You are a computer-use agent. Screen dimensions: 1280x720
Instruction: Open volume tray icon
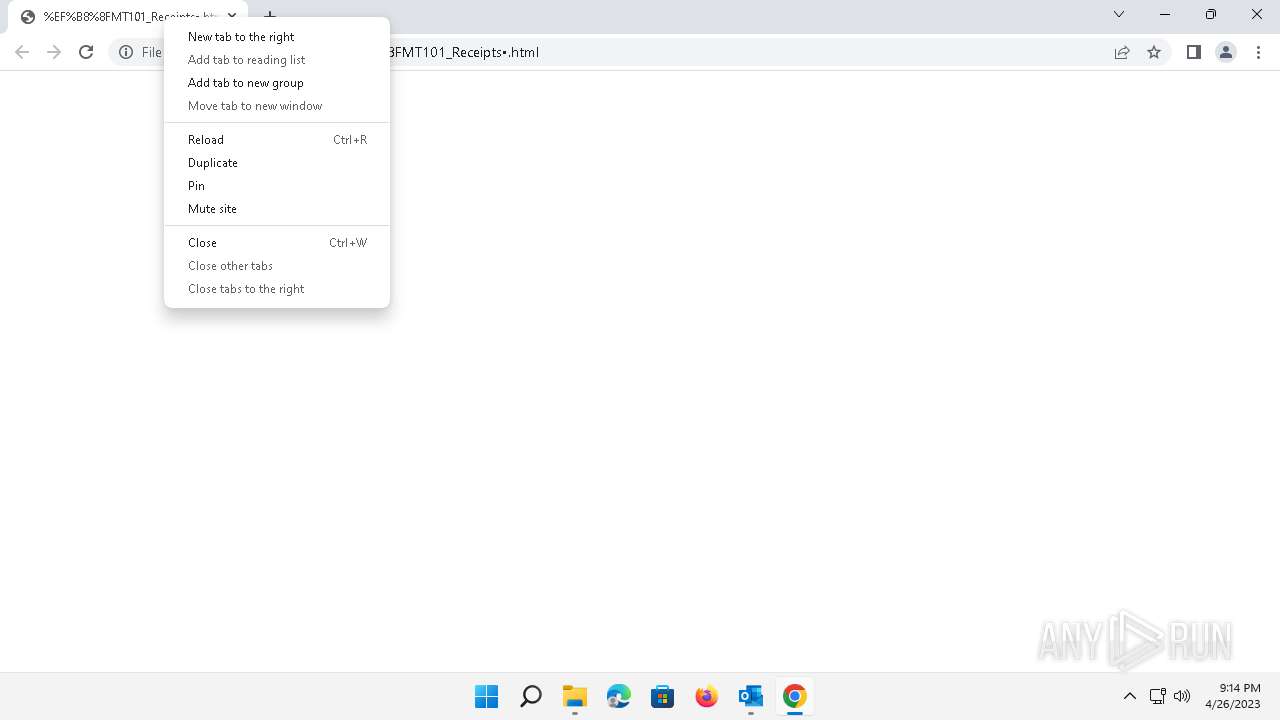1182,696
